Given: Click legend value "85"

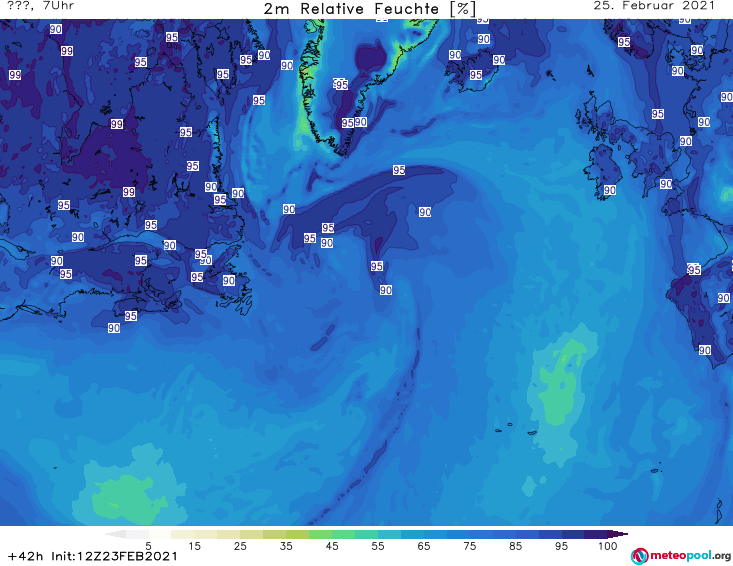Looking at the screenshot, I should 516,546.
